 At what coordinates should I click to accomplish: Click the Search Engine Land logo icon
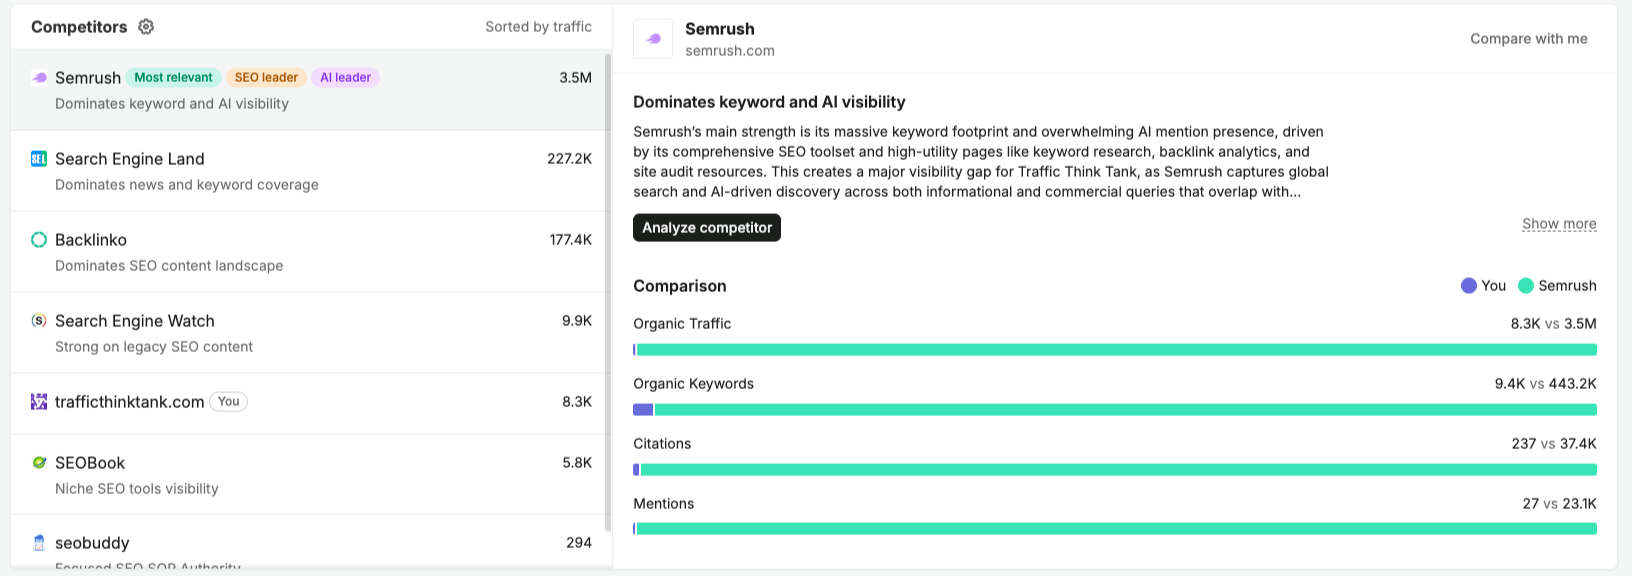[x=39, y=159]
